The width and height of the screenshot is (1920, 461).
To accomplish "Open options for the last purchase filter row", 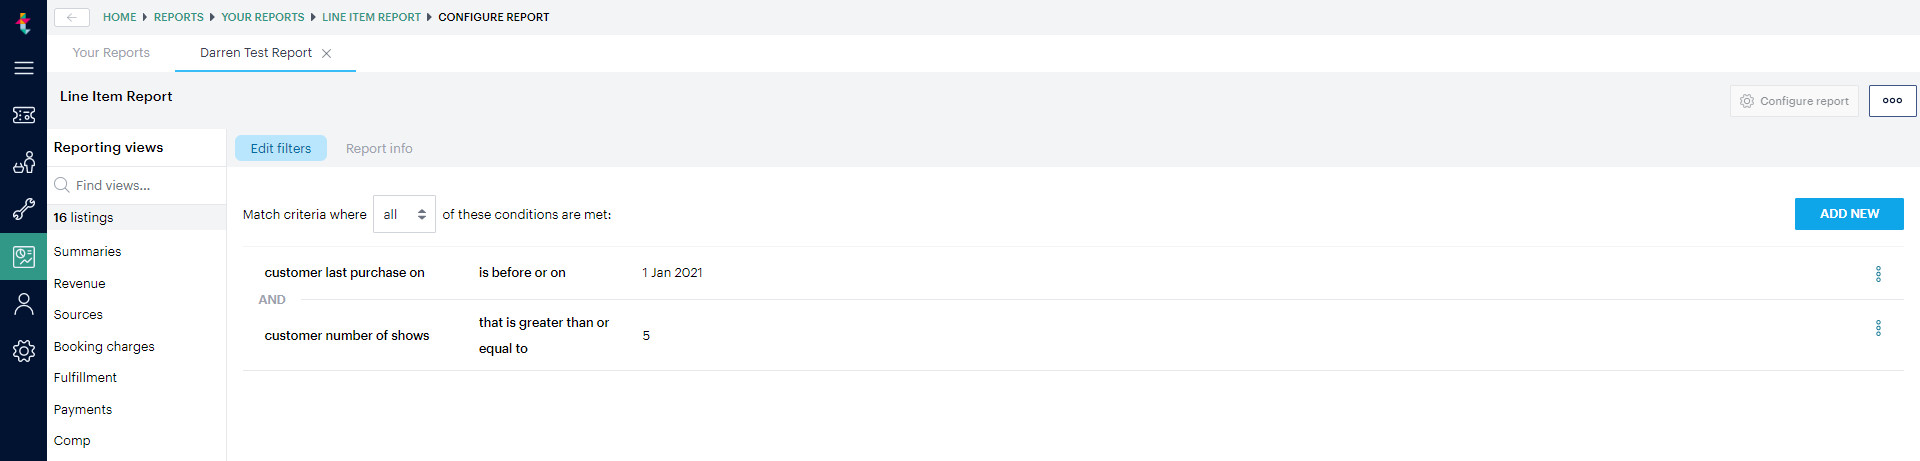I will coord(1878,274).
